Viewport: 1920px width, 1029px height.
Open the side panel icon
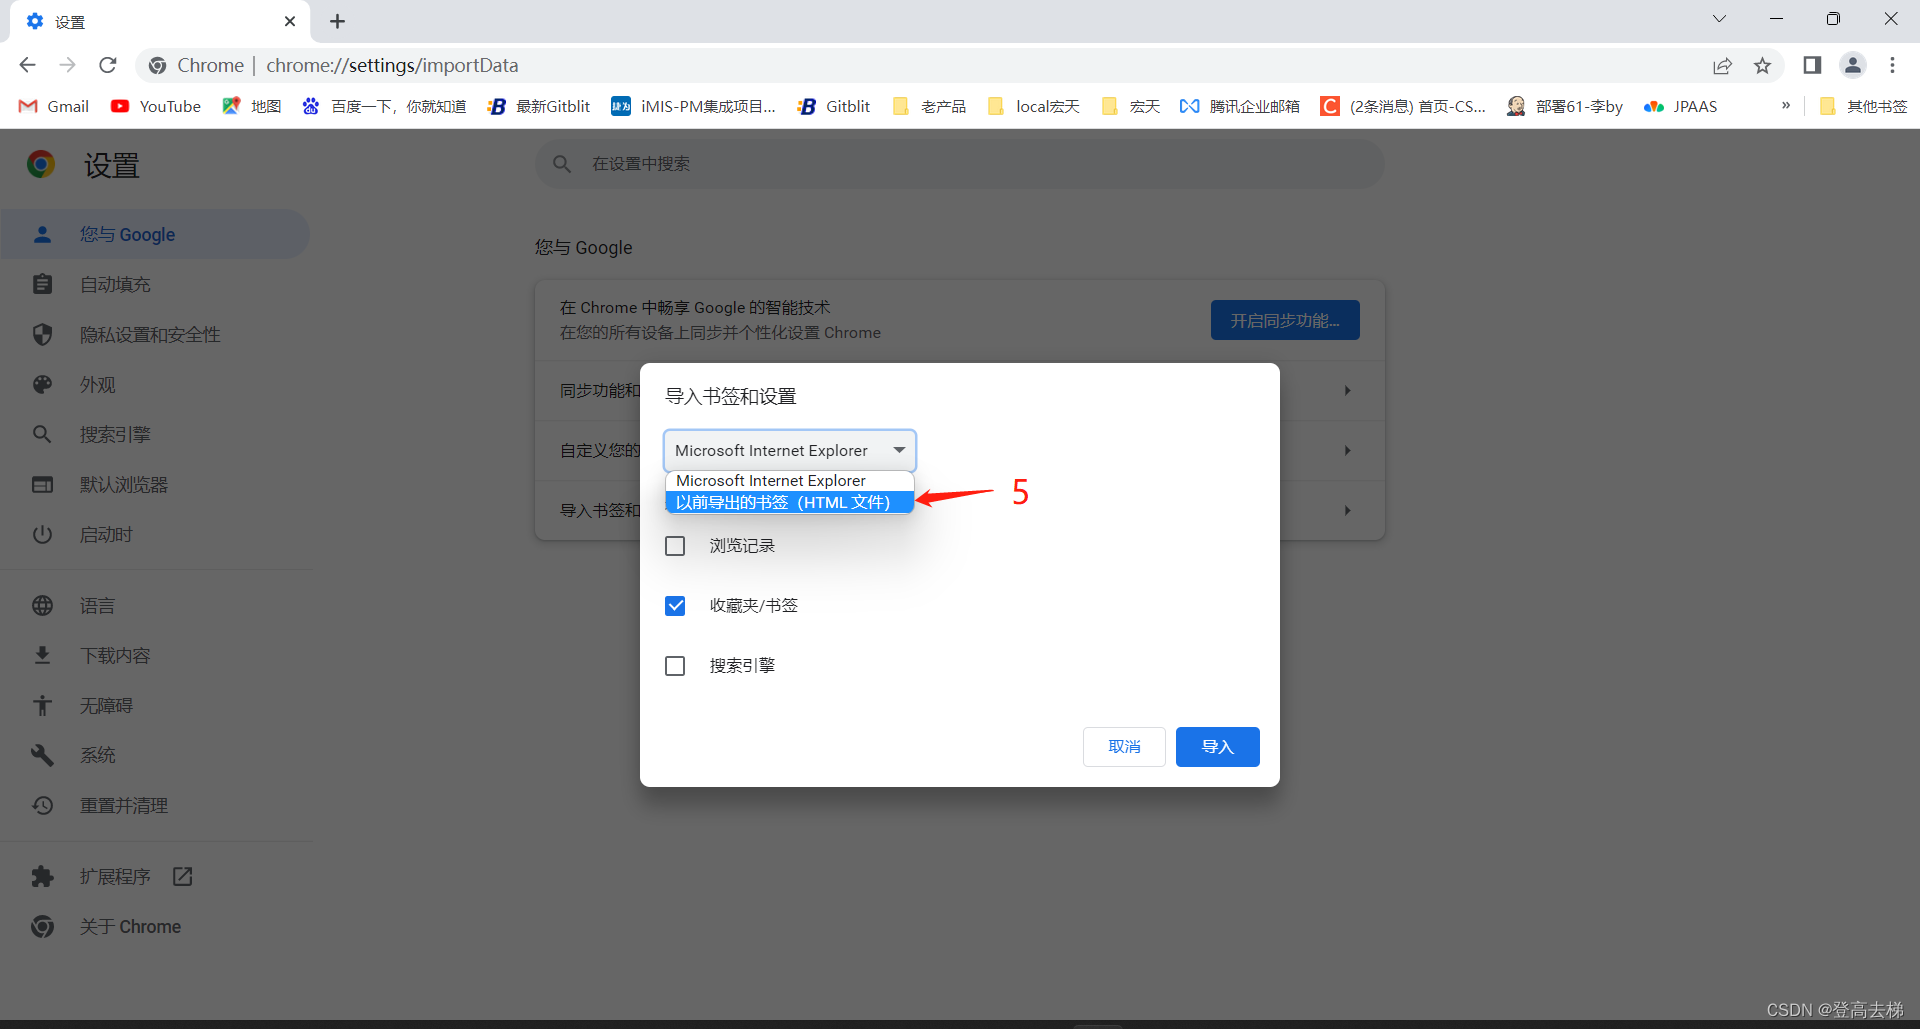(1812, 65)
